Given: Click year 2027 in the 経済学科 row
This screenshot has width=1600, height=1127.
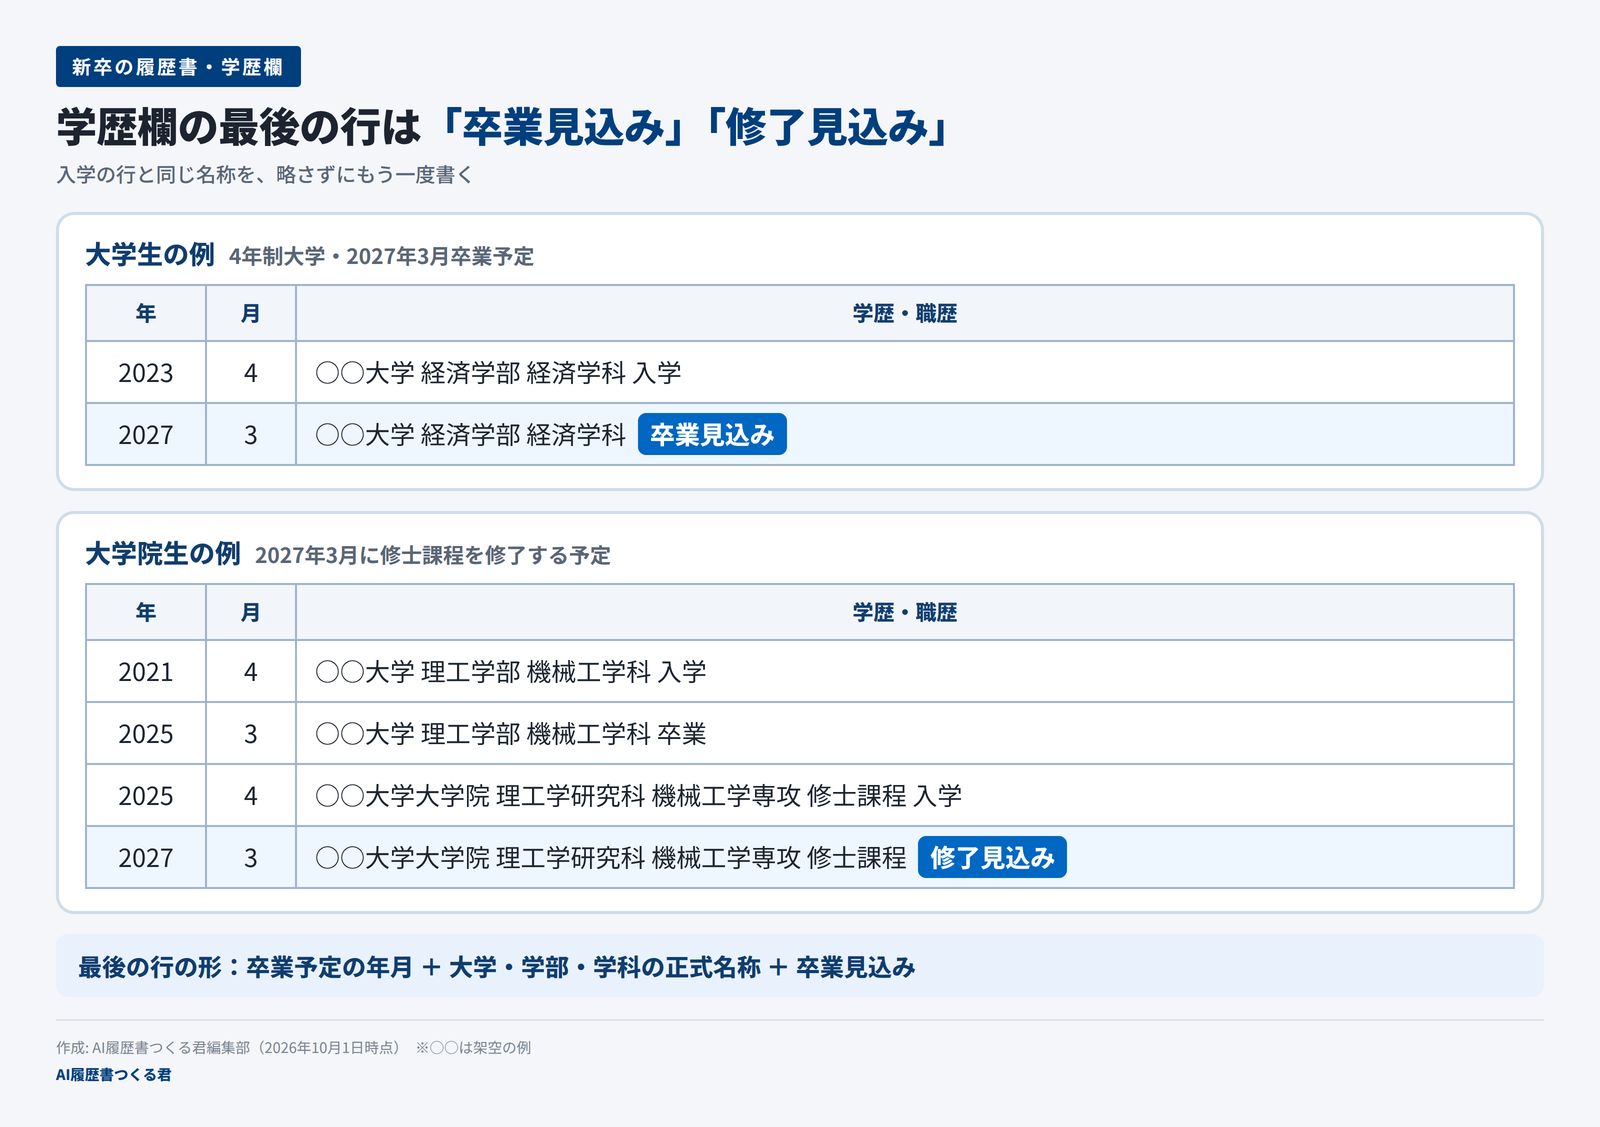Looking at the screenshot, I should coord(146,435).
